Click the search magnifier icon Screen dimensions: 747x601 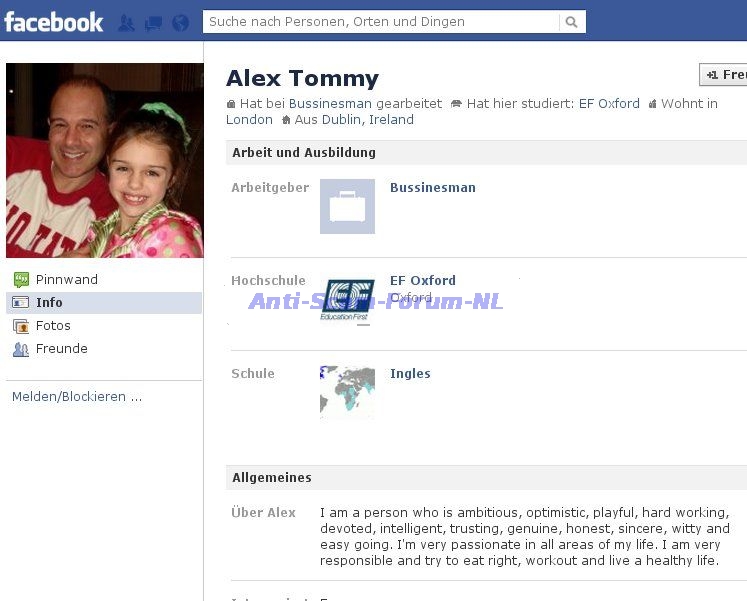[x=572, y=22]
